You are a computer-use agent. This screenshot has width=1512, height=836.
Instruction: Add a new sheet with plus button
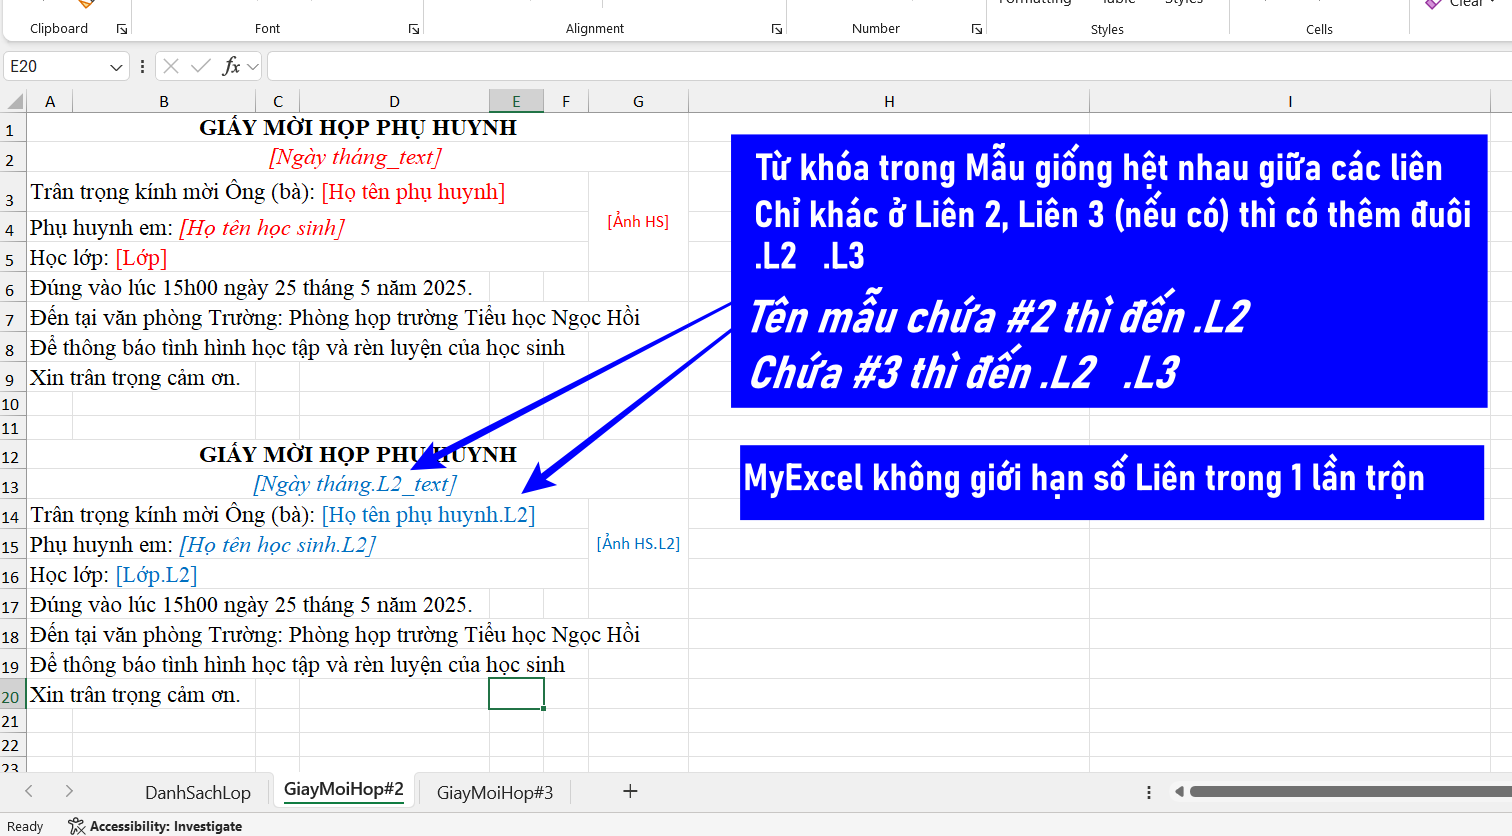(630, 791)
